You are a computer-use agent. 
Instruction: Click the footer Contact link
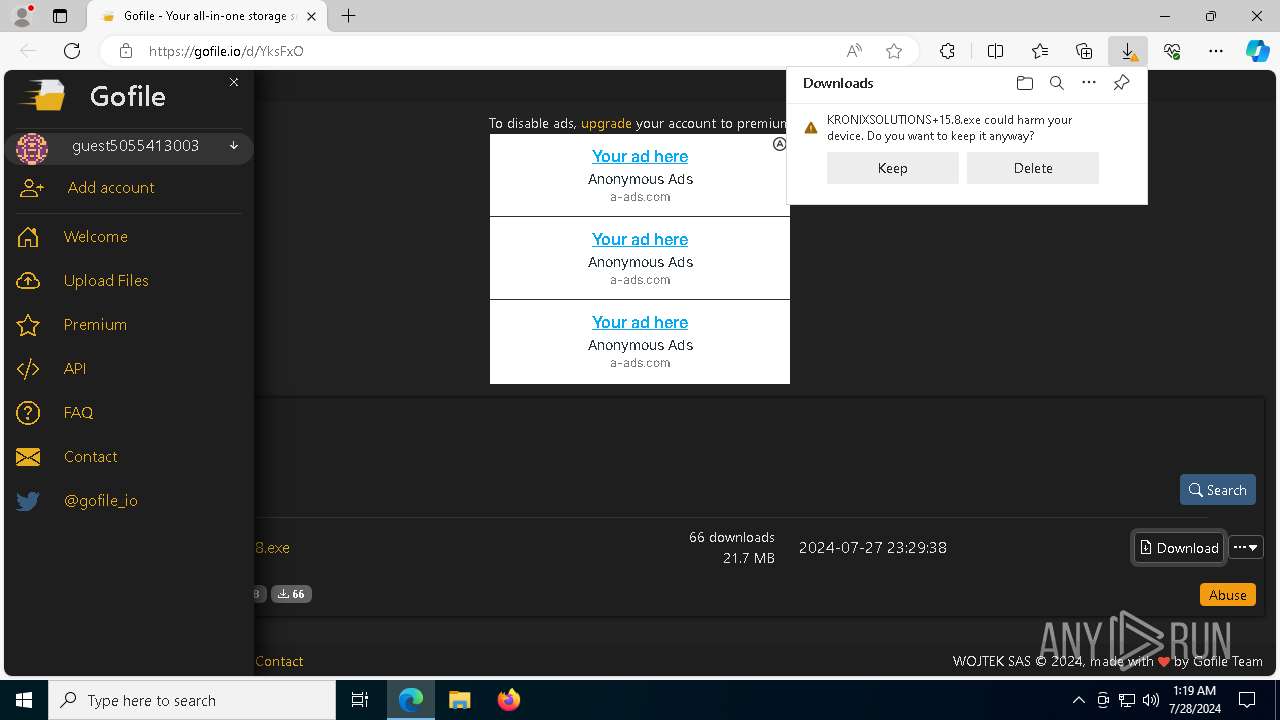click(x=279, y=661)
